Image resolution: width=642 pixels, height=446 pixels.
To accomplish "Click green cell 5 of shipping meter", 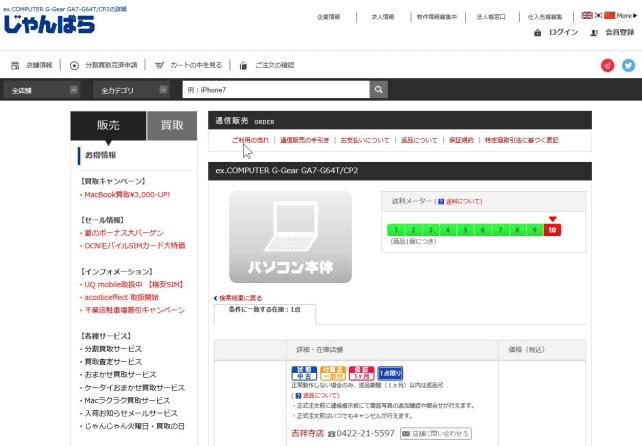I will [465, 230].
